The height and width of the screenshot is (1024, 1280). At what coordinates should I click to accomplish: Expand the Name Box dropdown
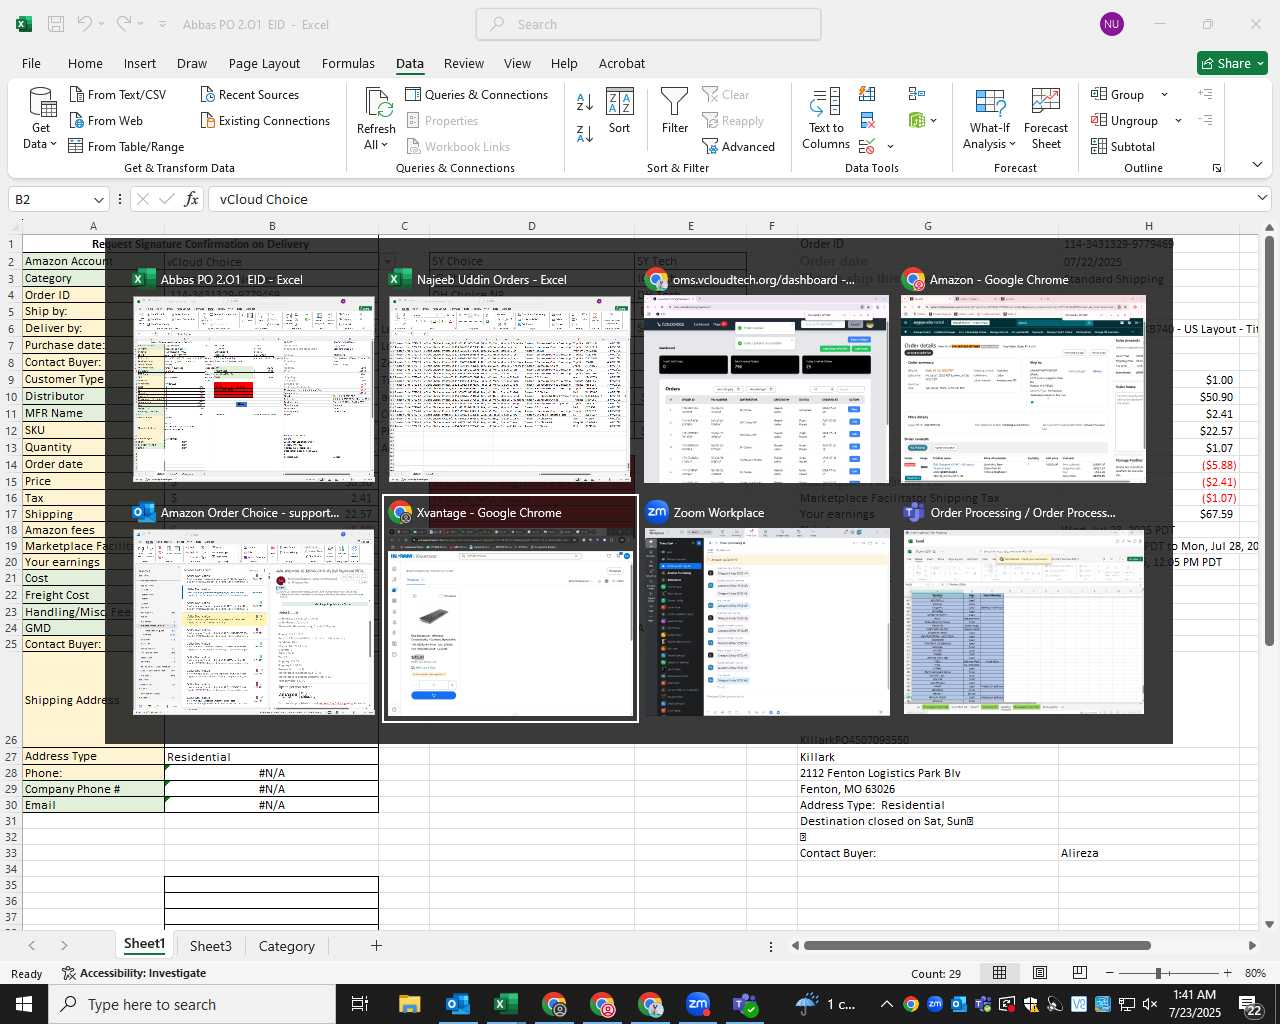point(98,199)
